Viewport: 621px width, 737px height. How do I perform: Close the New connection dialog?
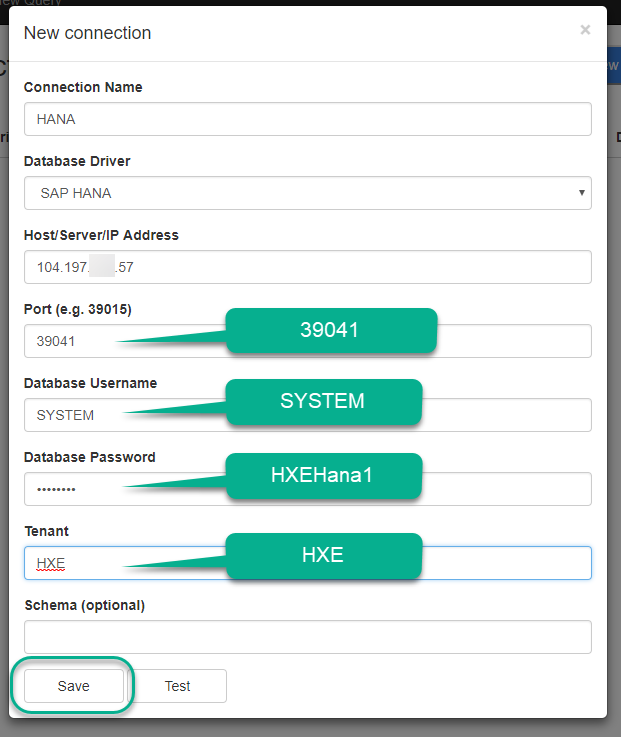point(585,30)
